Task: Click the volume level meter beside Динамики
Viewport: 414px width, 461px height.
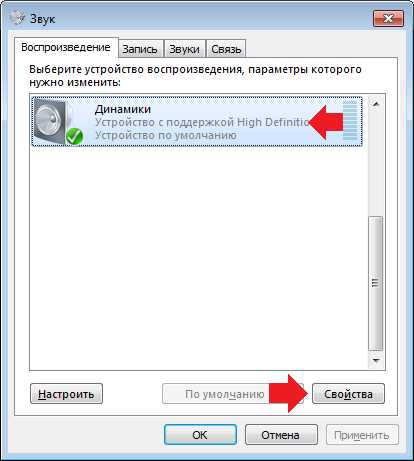Action: point(350,120)
